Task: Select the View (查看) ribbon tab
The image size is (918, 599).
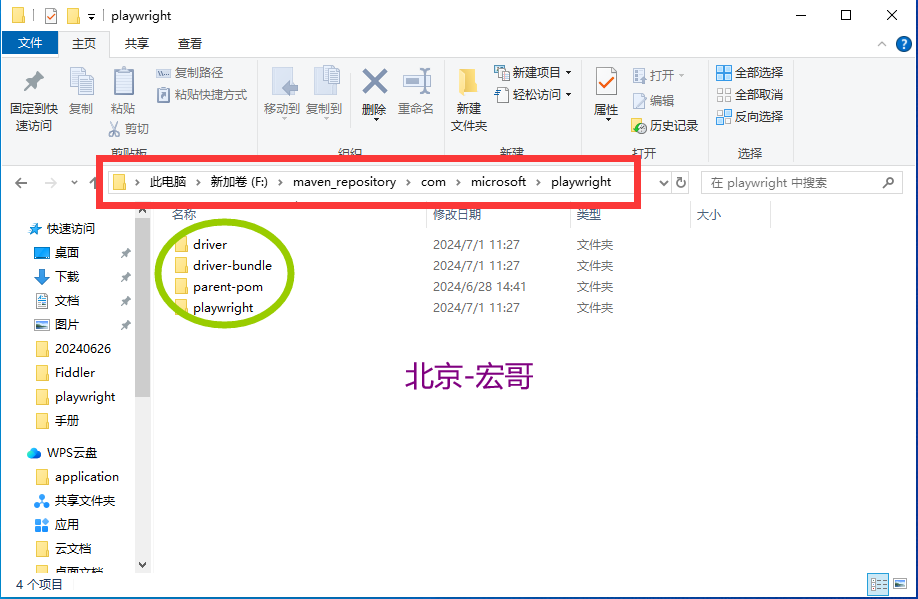Action: [x=190, y=43]
